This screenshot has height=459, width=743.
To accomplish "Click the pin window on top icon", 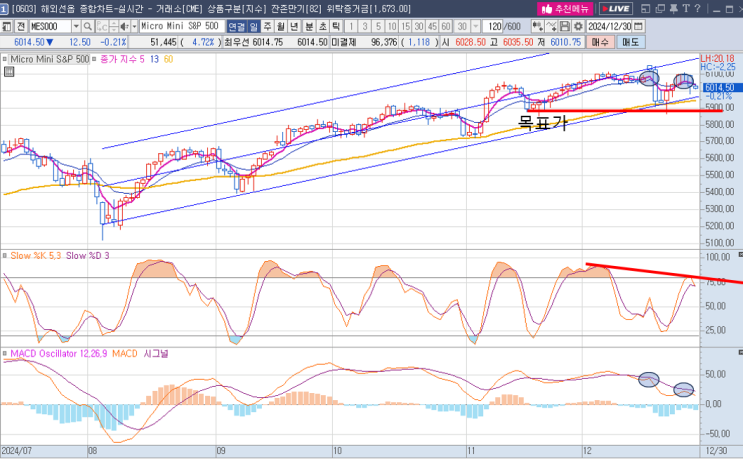I will coord(673,9).
